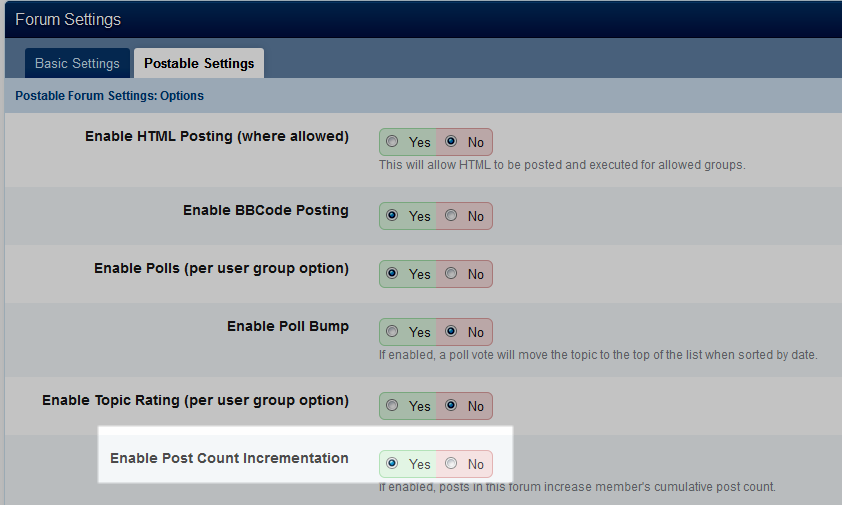Choose Yes for Post Count Incrementation

pyautogui.click(x=392, y=464)
